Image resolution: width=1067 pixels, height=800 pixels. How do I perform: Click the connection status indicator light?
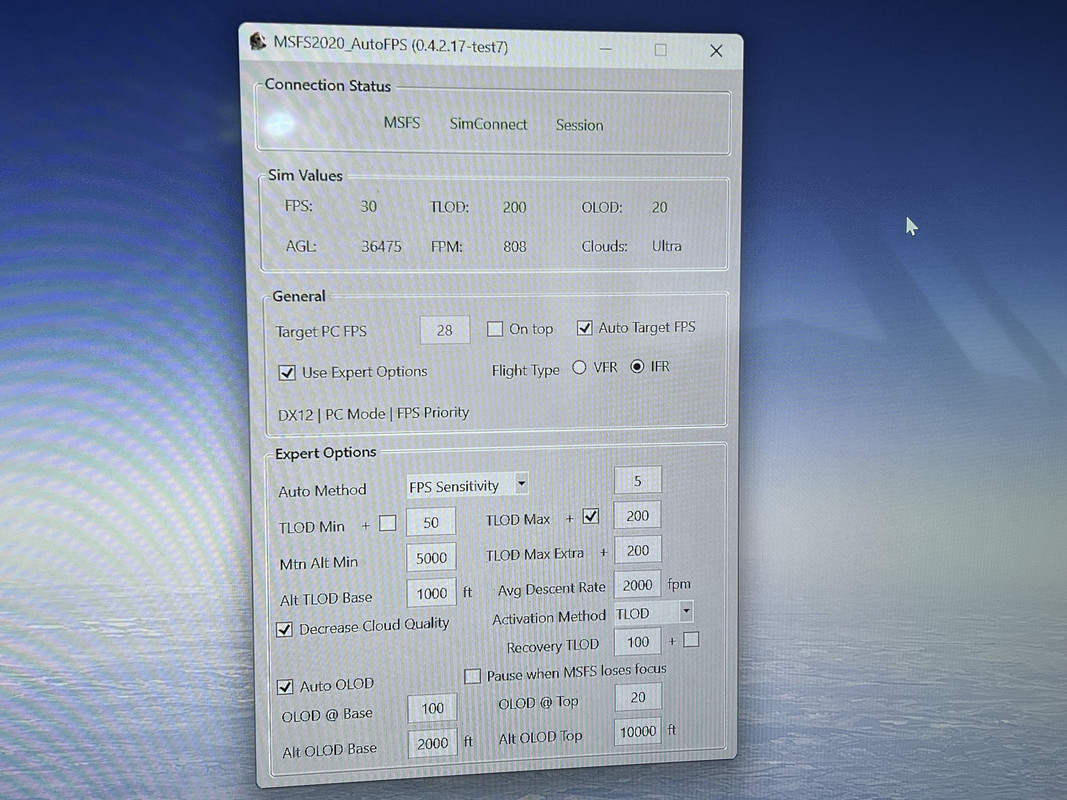click(280, 123)
